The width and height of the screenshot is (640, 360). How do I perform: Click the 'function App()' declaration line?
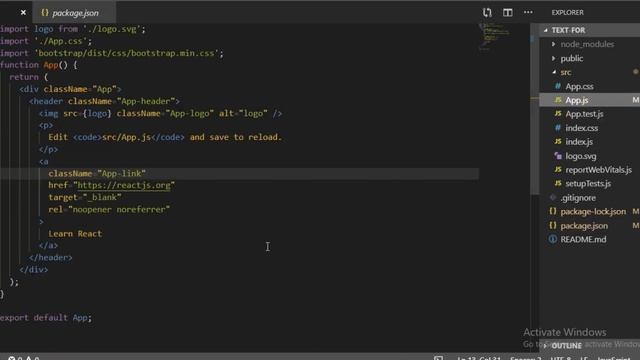tap(38, 65)
